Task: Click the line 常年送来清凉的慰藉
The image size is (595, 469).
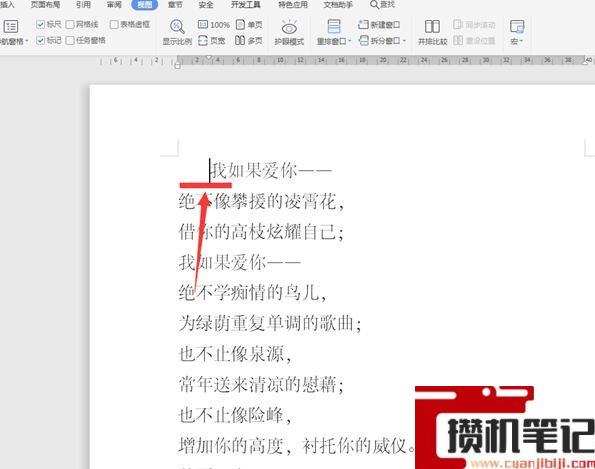Action: [261, 384]
